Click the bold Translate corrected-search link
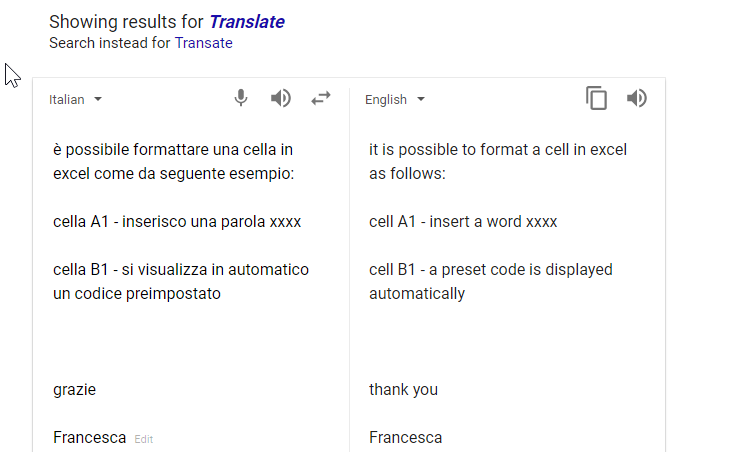This screenshot has width=733, height=452. coord(246,22)
